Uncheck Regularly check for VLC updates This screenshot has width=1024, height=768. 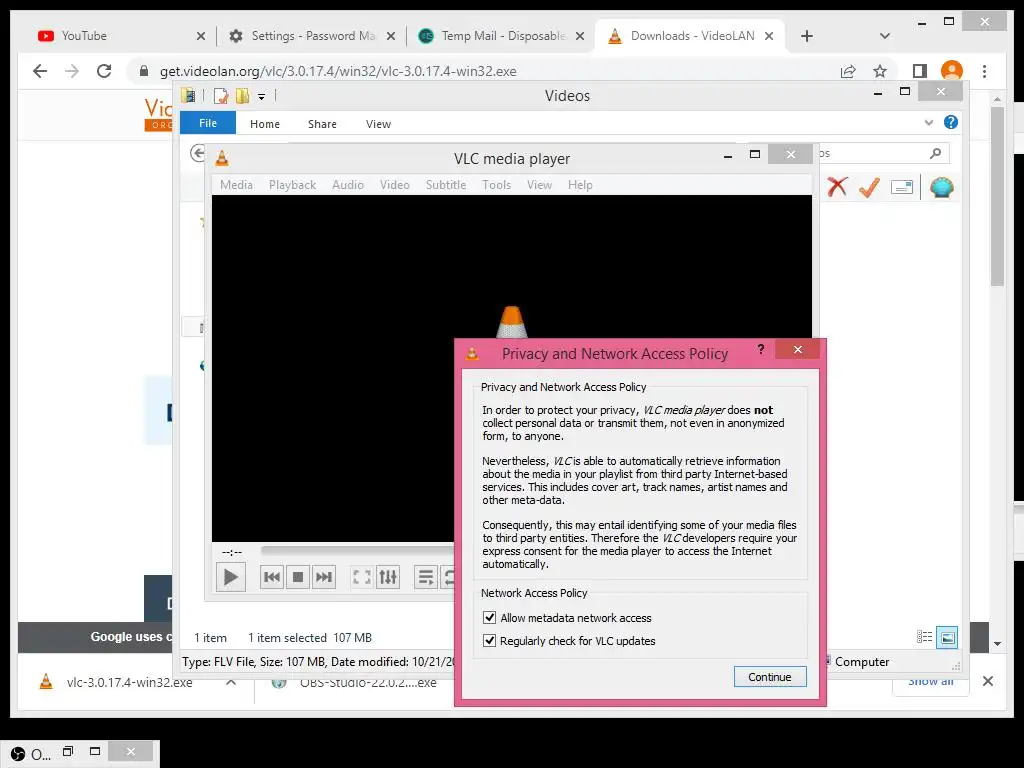489,641
